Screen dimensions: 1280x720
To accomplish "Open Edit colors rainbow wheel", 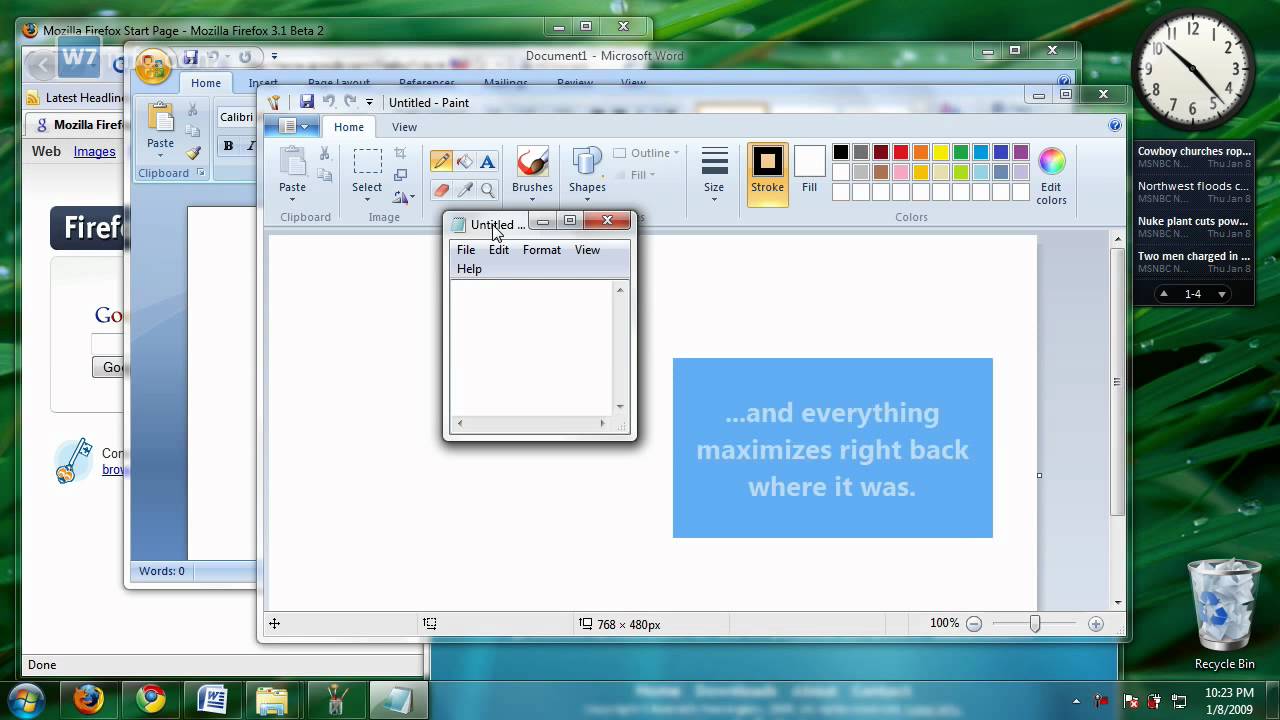I will (1052, 161).
